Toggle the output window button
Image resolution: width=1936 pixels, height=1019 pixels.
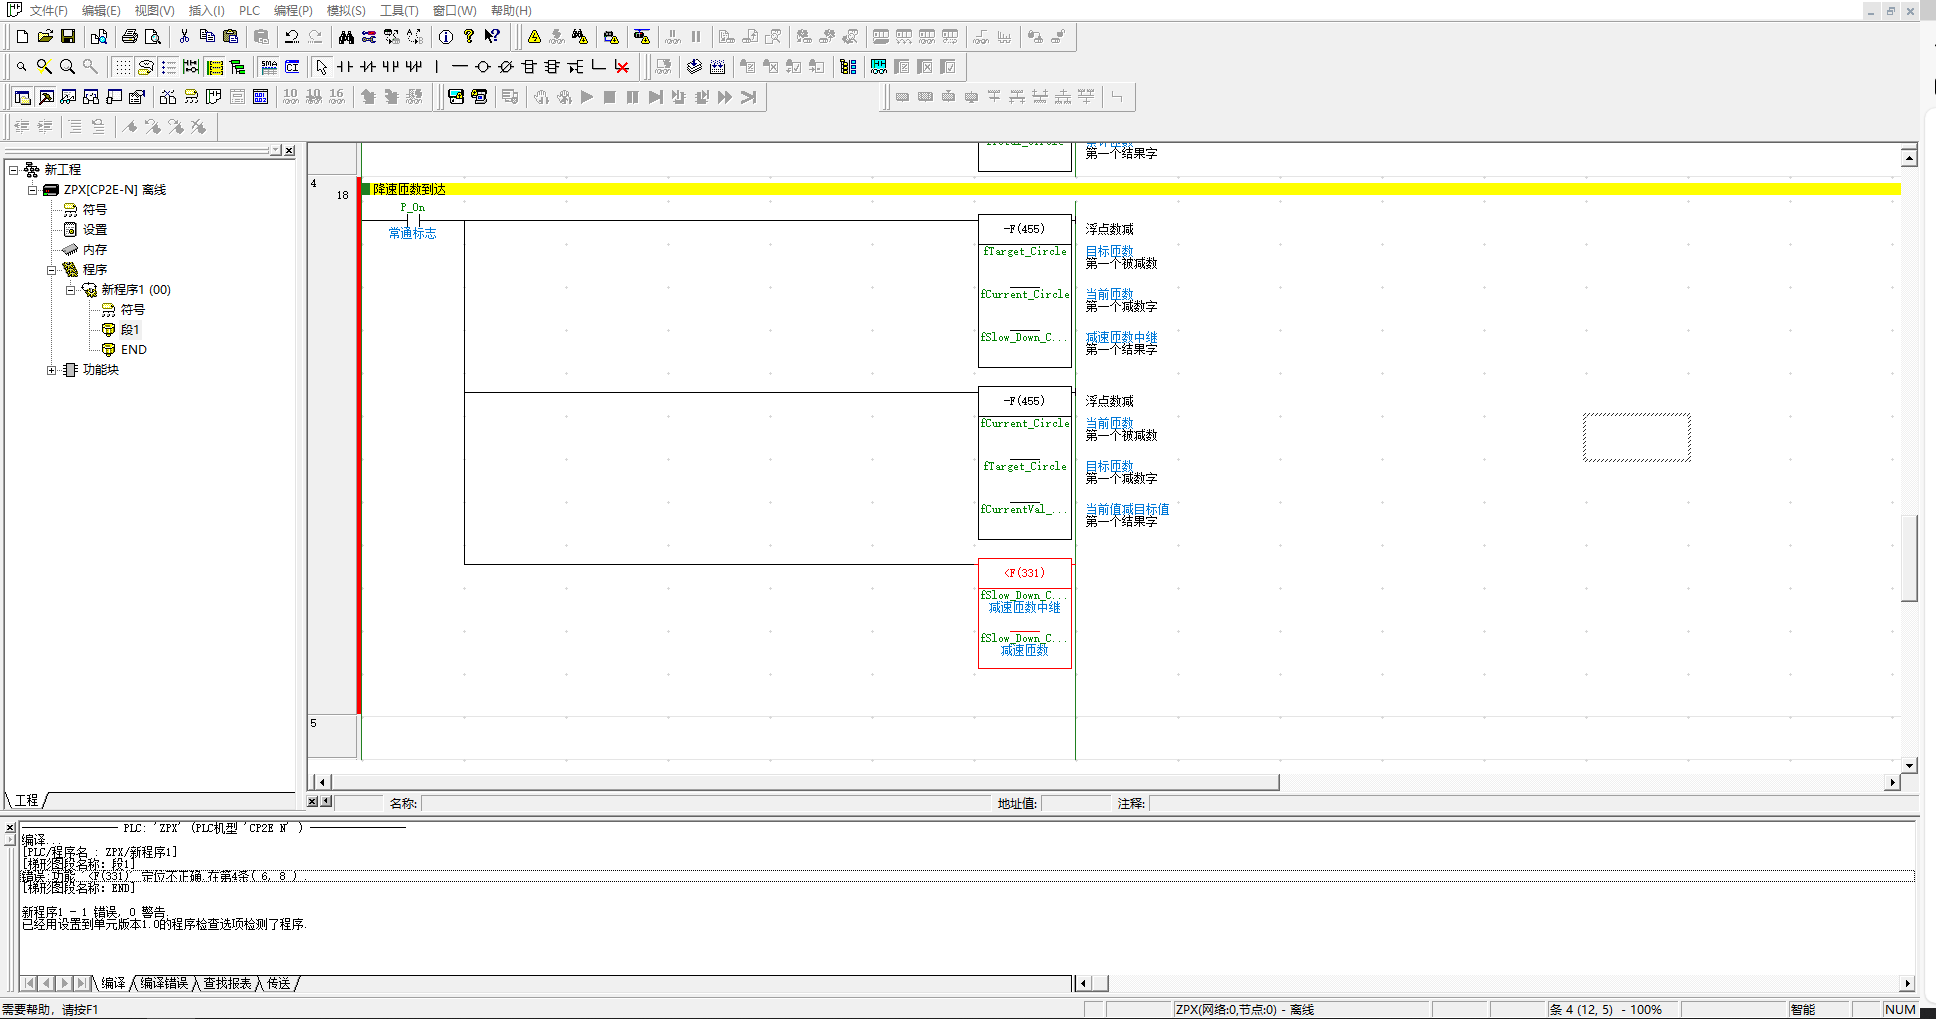click(45, 97)
